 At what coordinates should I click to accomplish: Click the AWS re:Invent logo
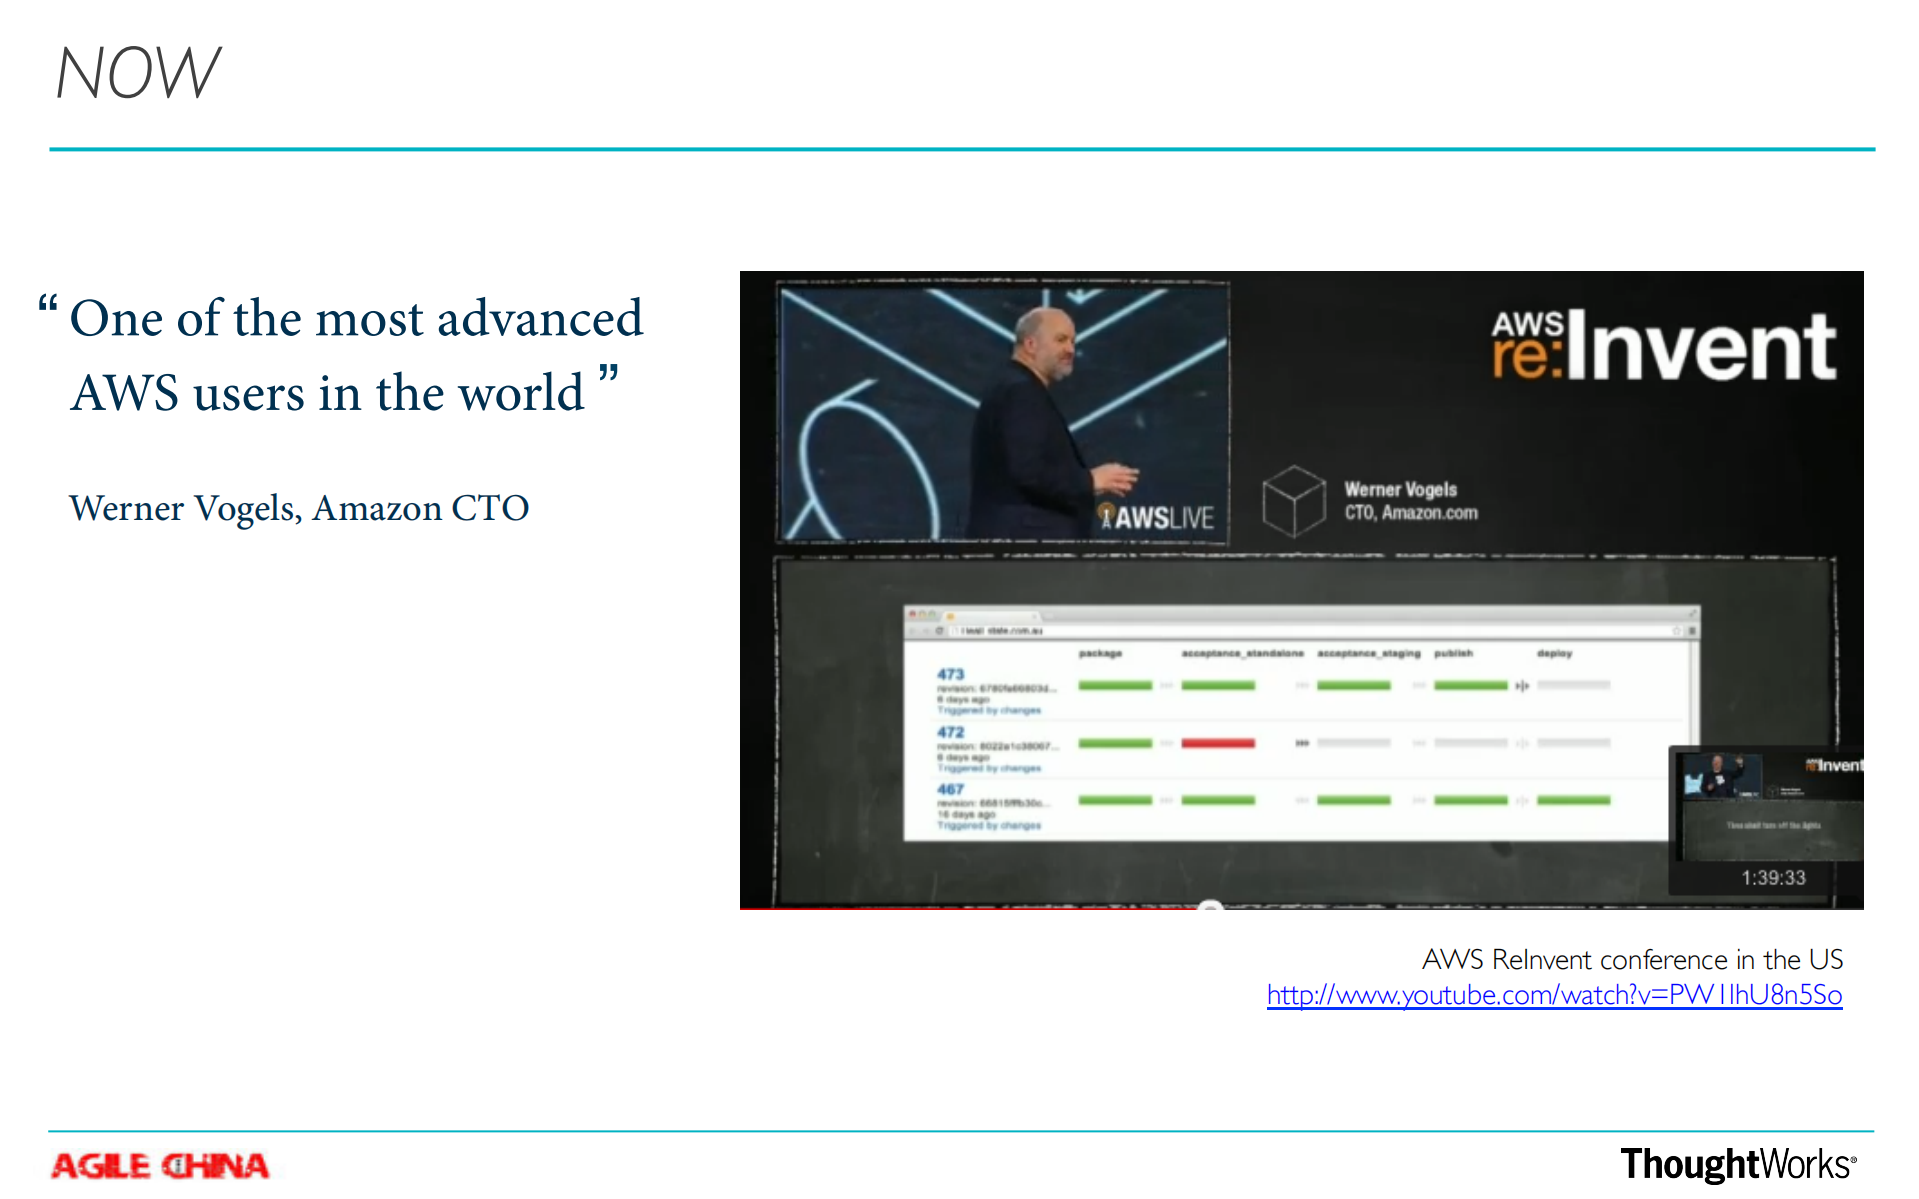pyautogui.click(x=1663, y=346)
